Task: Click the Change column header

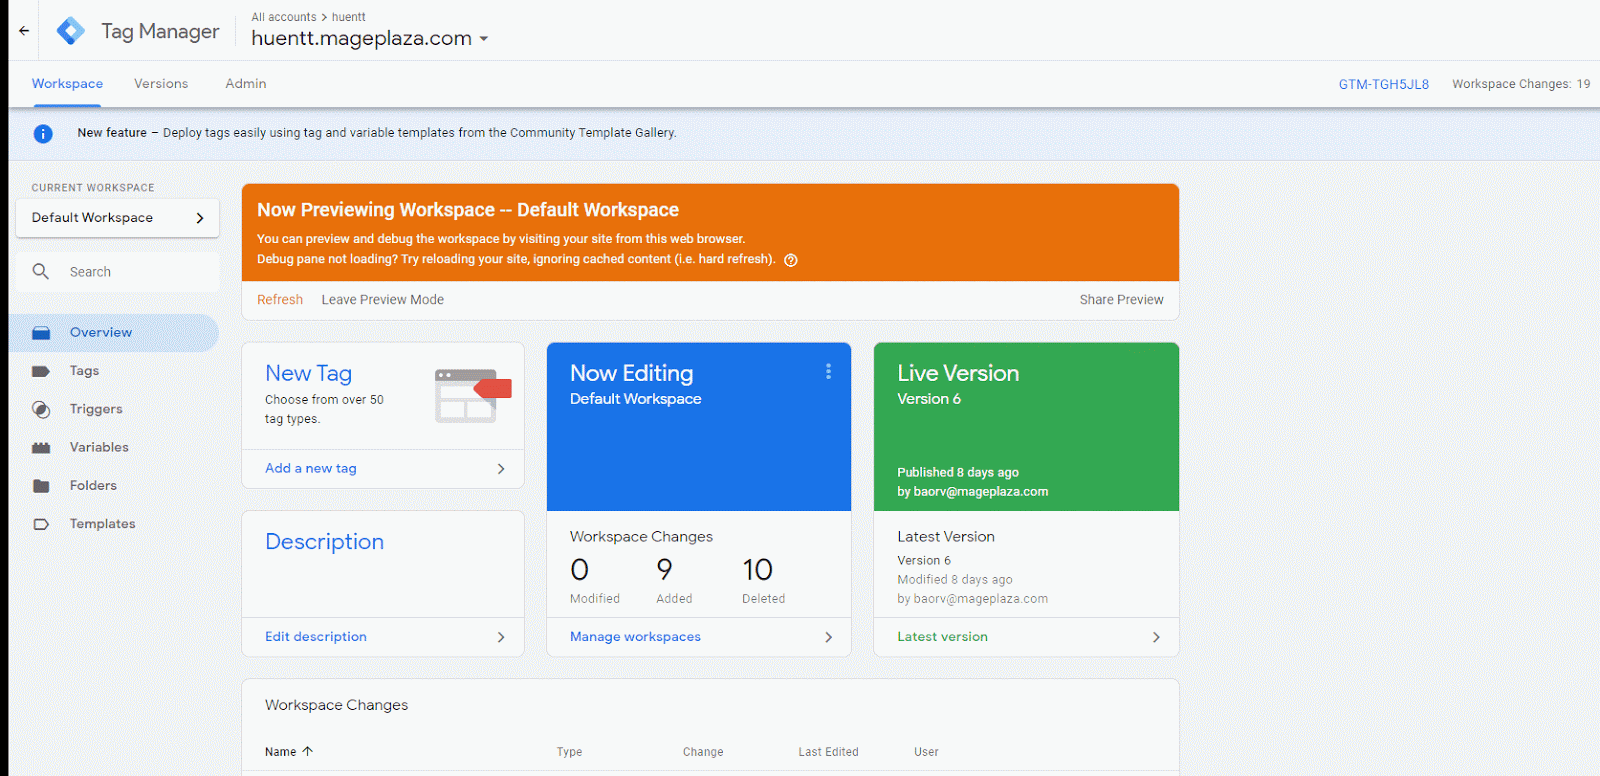Action: point(703,752)
